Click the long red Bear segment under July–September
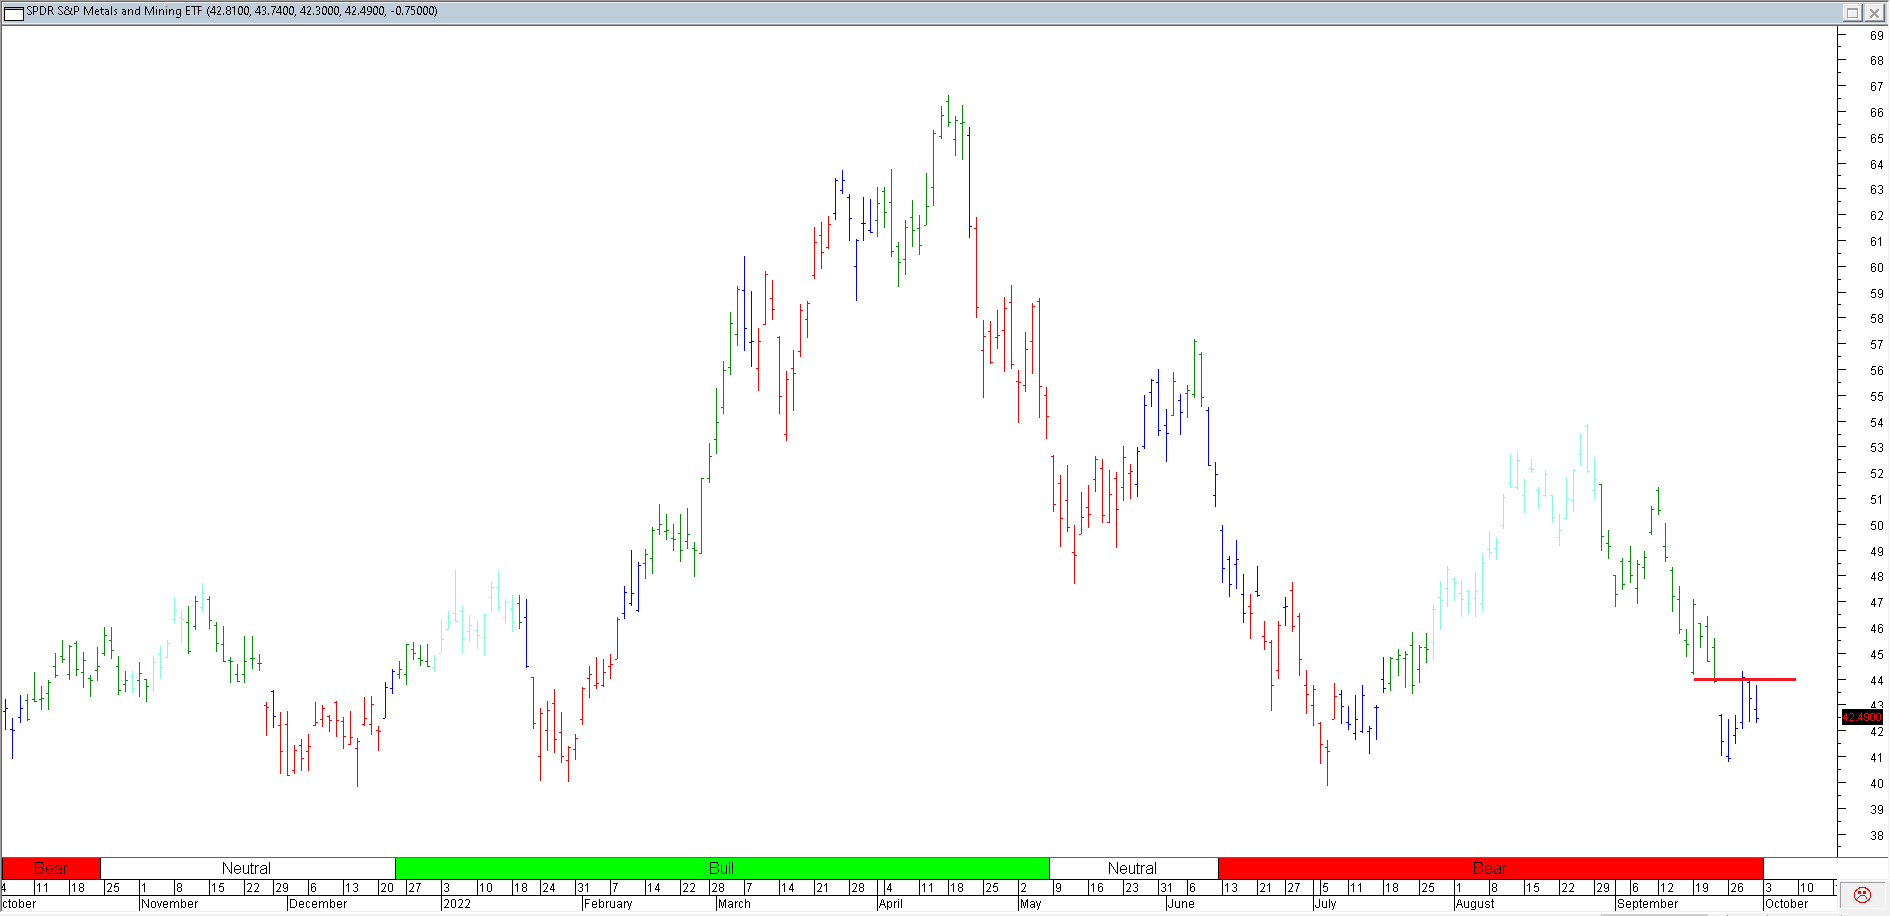The image size is (1890, 916). (x=1490, y=868)
